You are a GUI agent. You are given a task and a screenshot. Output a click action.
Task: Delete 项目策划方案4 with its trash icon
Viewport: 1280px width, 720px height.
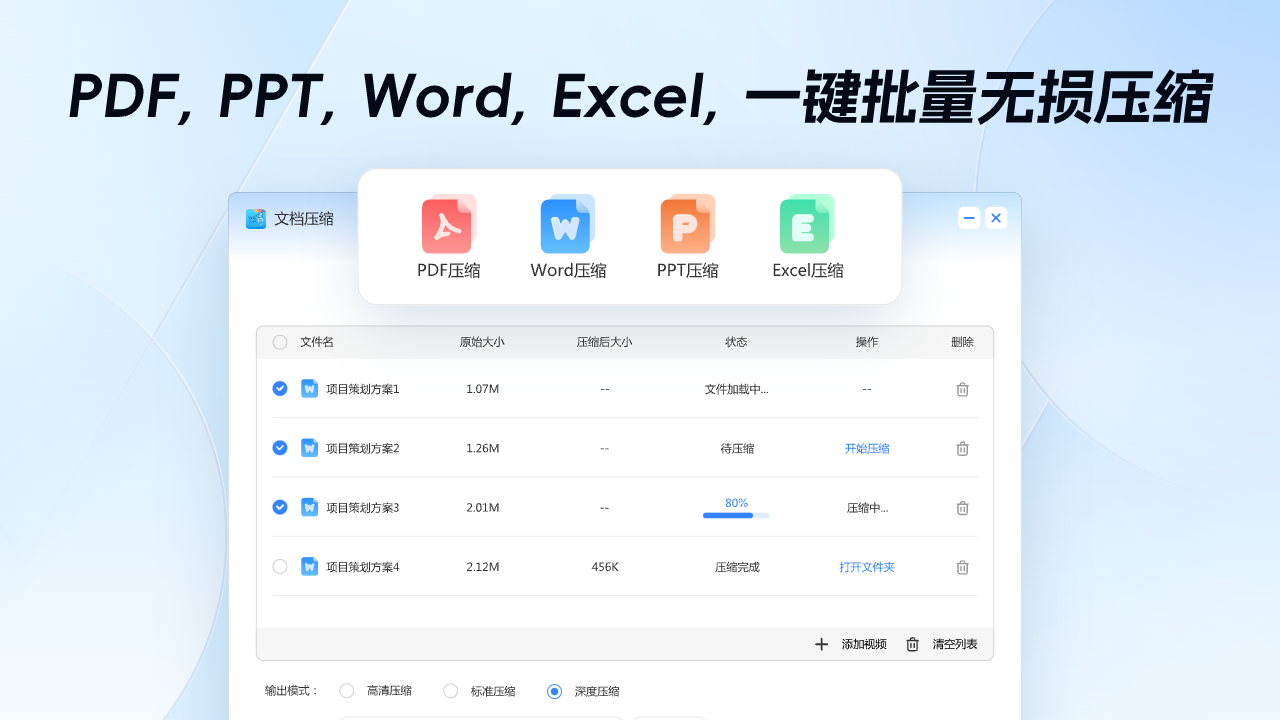962,567
